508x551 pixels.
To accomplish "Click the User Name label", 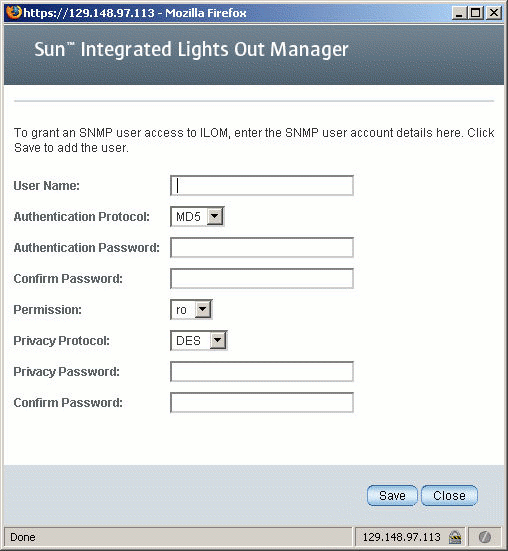I will [46, 186].
